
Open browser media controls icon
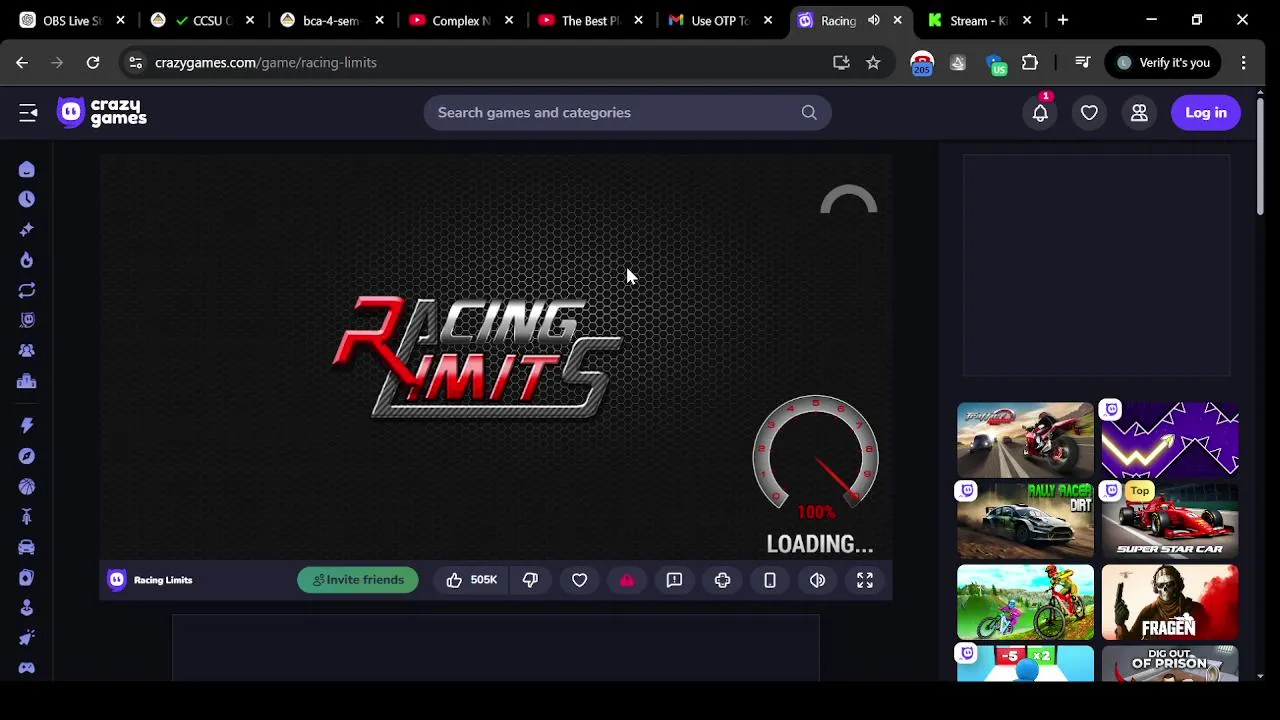[1082, 62]
